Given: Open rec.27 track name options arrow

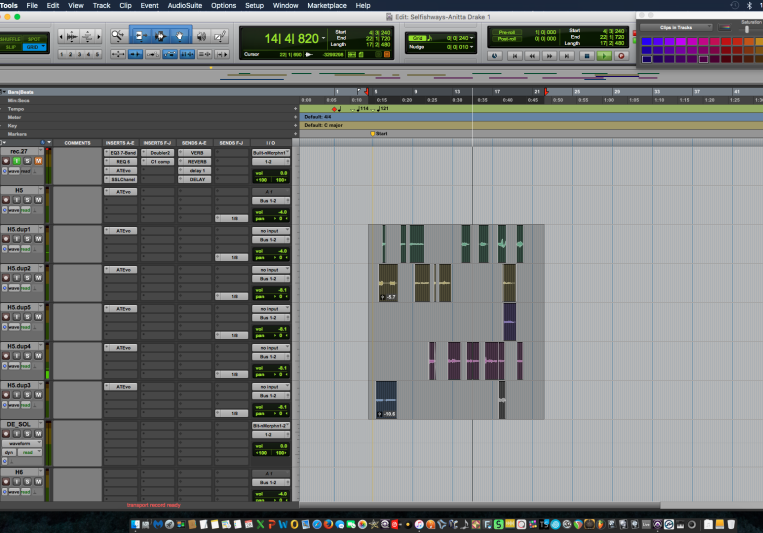Looking at the screenshot, I should pos(41,151).
